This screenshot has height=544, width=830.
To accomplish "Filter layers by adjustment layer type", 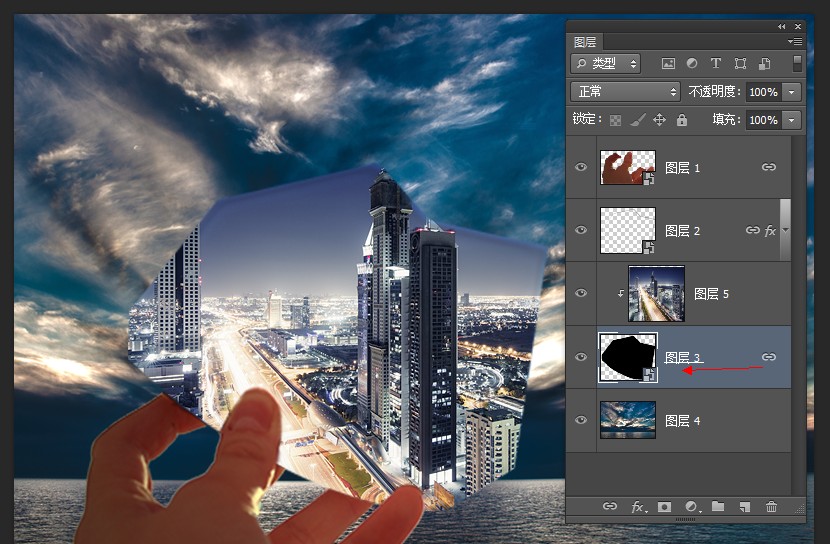I will click(x=692, y=64).
